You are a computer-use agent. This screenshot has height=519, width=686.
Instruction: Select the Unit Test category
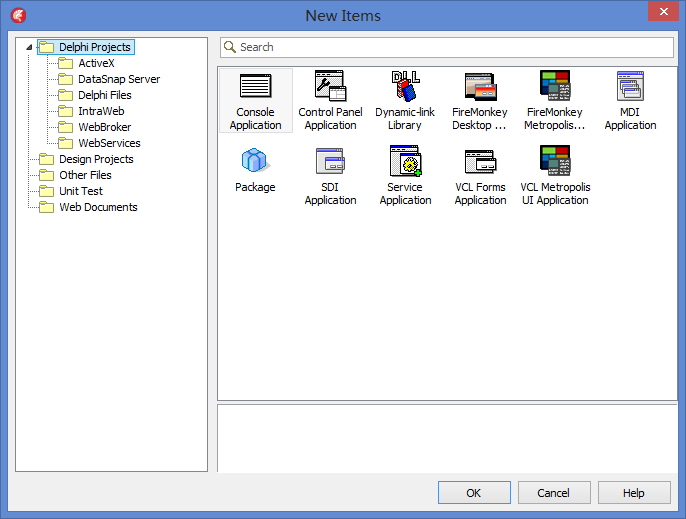[x=80, y=191]
